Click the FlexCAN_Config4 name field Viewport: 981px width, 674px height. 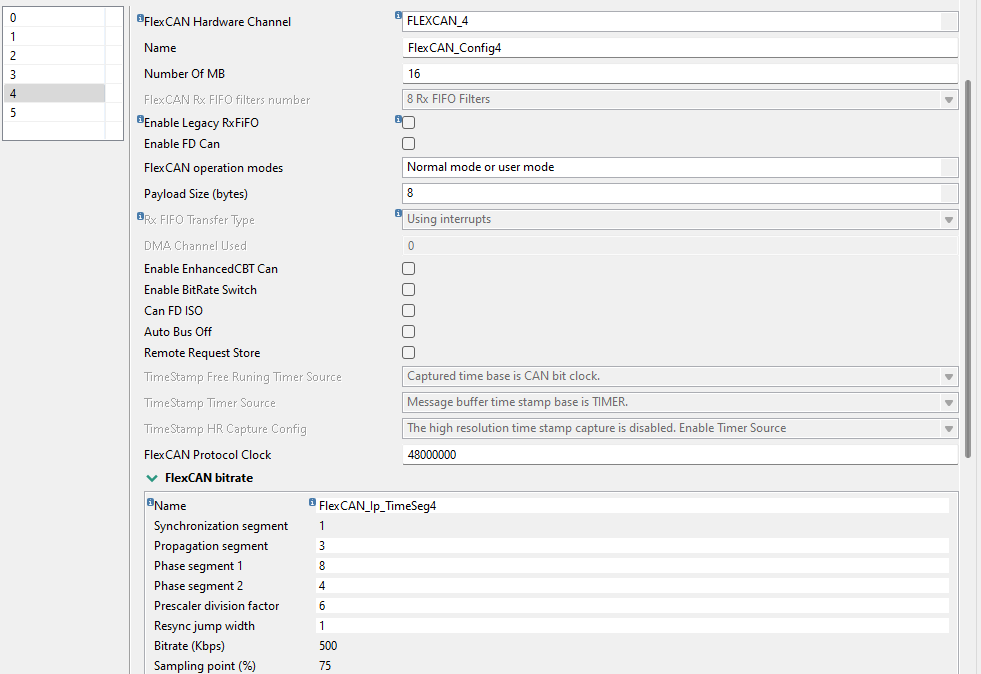point(680,48)
